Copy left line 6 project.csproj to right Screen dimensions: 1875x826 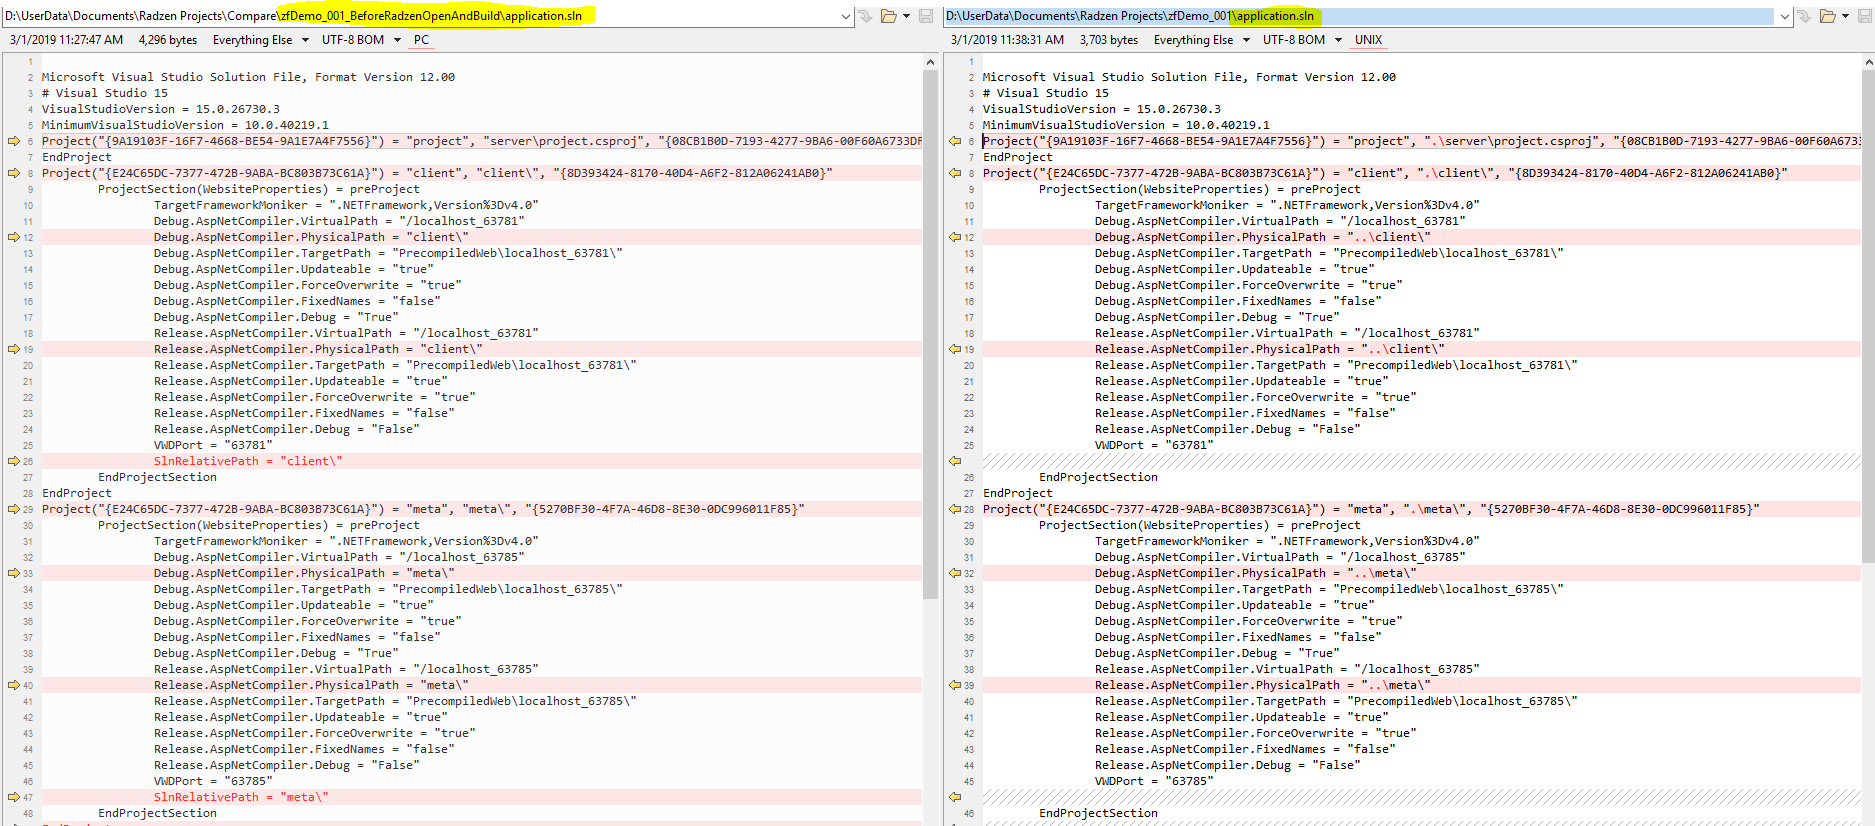[14, 141]
